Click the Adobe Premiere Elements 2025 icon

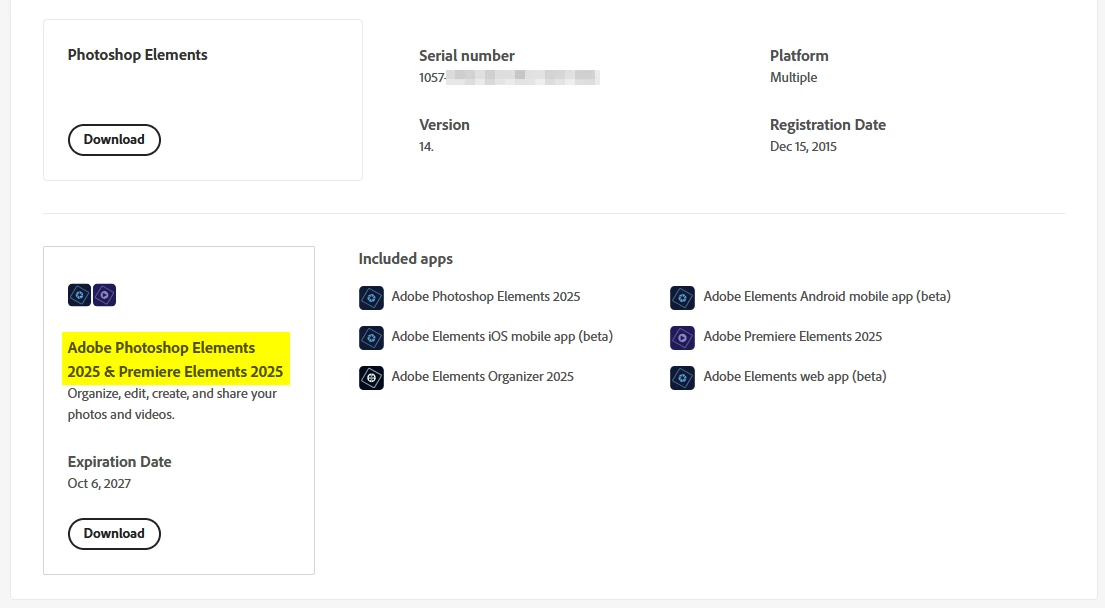point(682,337)
